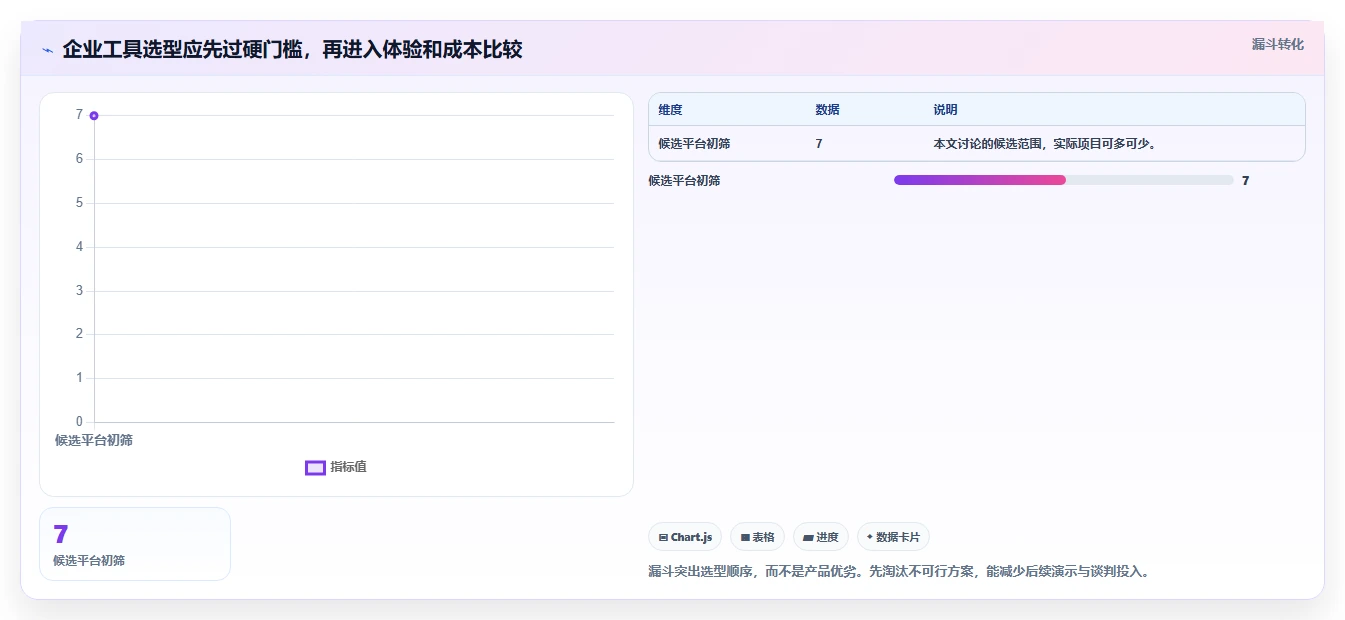Toggle the 指标值 legend color box
This screenshot has height=620, width=1345.
click(x=315, y=467)
